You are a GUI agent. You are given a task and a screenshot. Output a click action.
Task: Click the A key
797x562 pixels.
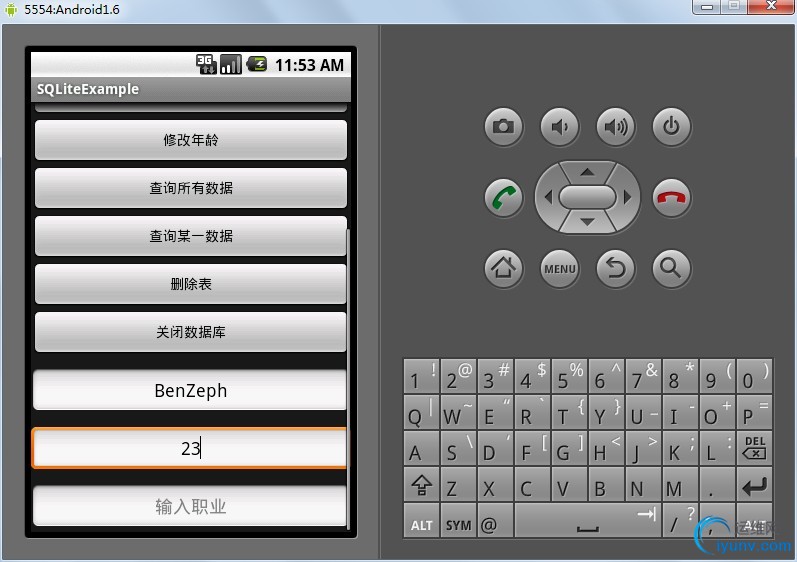(x=421, y=448)
